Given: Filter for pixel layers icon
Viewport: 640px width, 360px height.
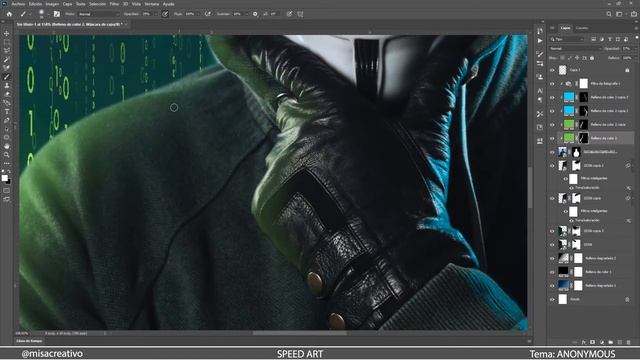Looking at the screenshot, I should pyautogui.click(x=593, y=39).
